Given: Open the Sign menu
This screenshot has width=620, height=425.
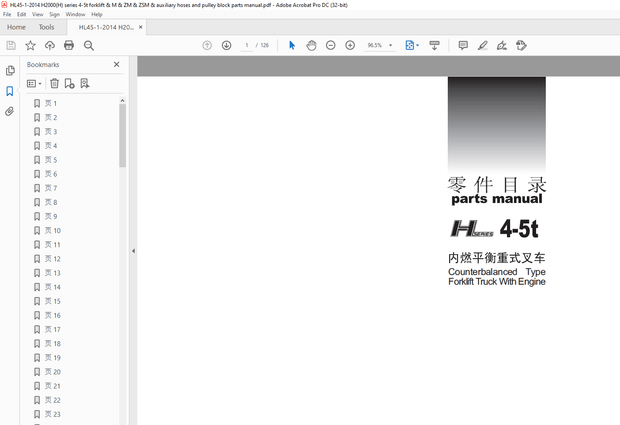Looking at the screenshot, I should pyautogui.click(x=55, y=14).
